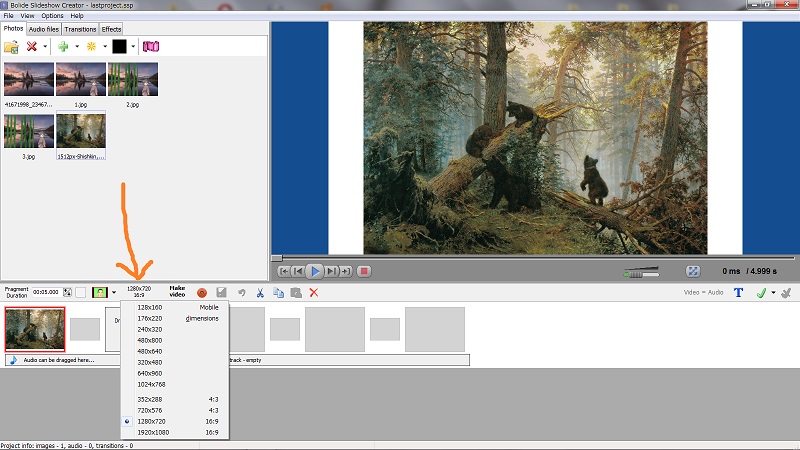The height and width of the screenshot is (450, 800).
Task: Select the bear painting slide on the timeline
Action: pyautogui.click(x=35, y=330)
